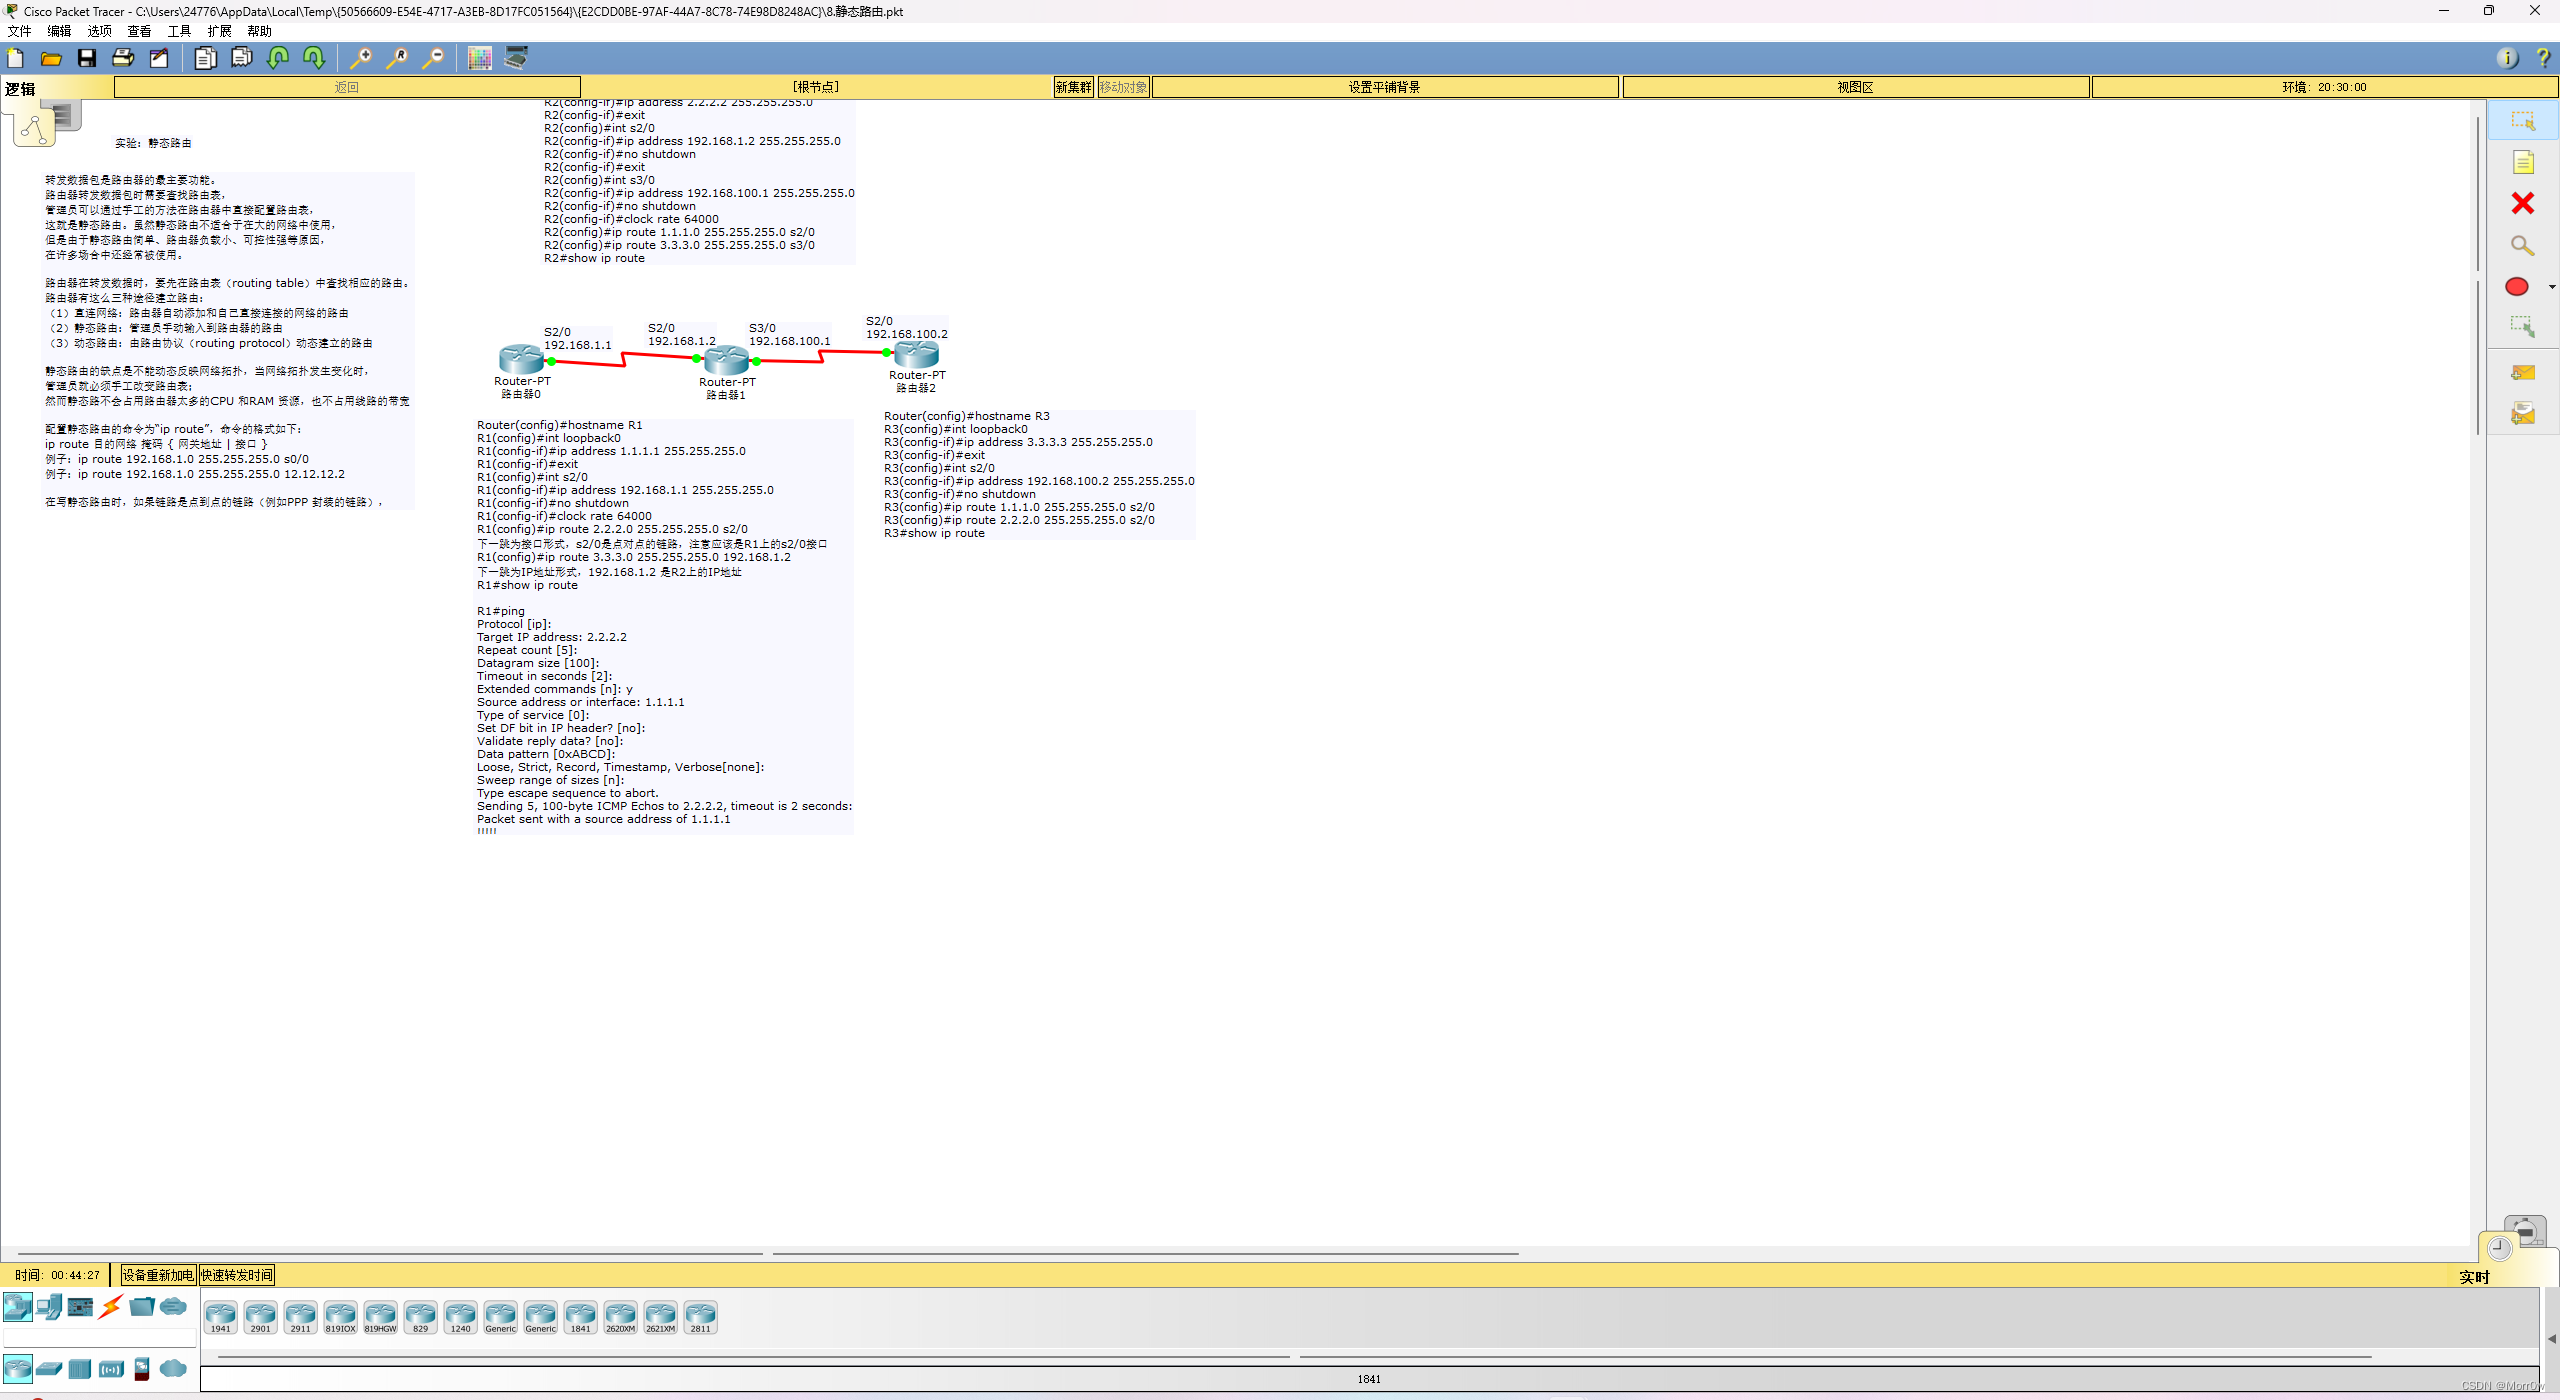
Task: Pick the 1941 router model
Action: (221, 1317)
